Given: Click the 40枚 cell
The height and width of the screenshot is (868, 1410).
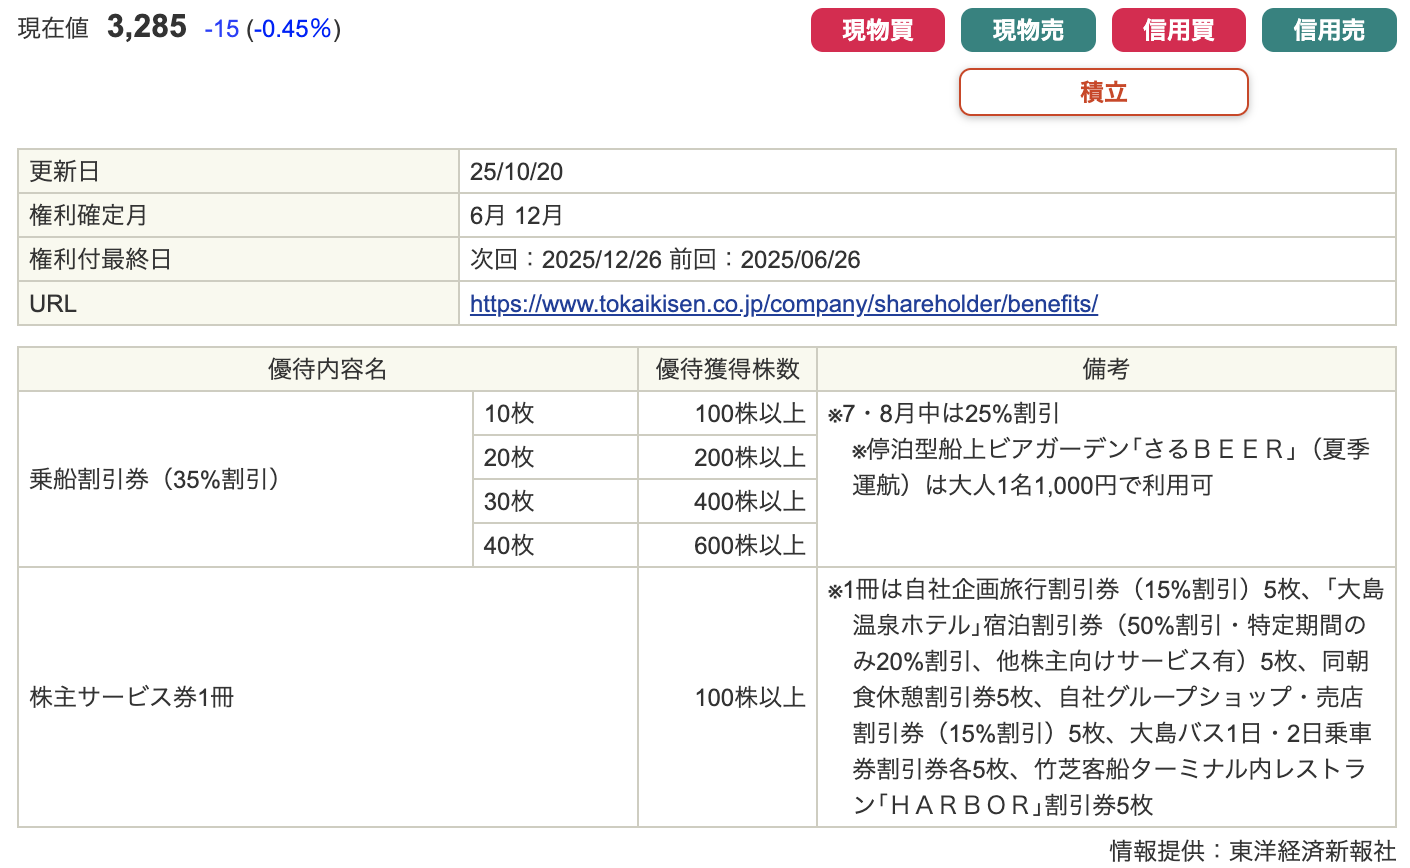Looking at the screenshot, I should point(509,546).
